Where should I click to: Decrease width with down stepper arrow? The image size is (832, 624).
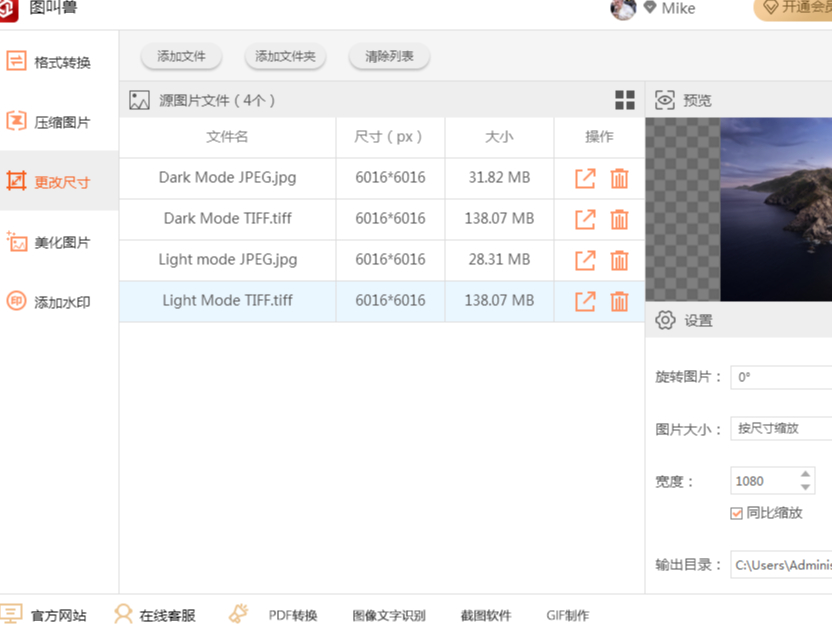[805, 487]
